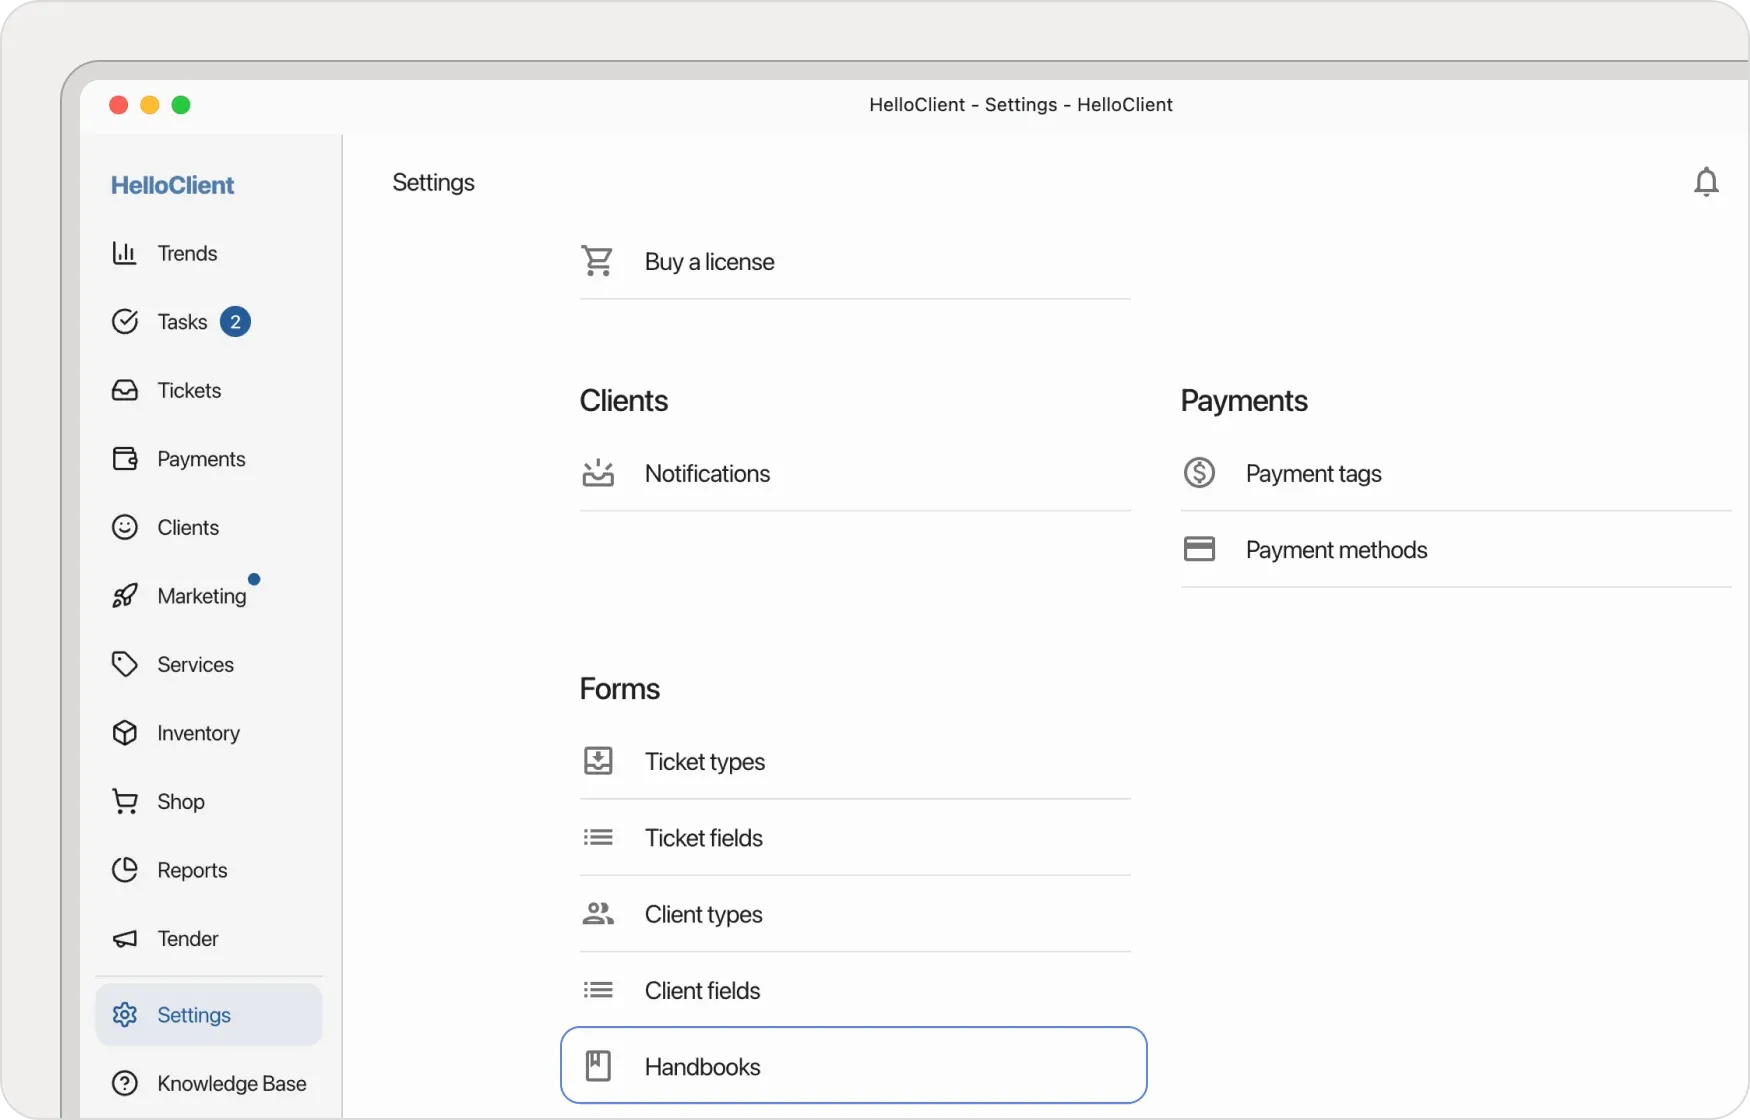Click the Trends bar chart icon
The height and width of the screenshot is (1120, 1750).
tap(124, 253)
